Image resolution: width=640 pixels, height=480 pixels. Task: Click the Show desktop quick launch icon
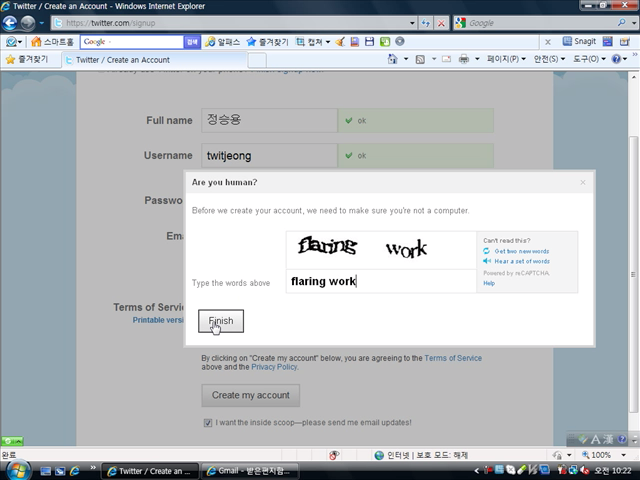pyautogui.click(x=45, y=471)
